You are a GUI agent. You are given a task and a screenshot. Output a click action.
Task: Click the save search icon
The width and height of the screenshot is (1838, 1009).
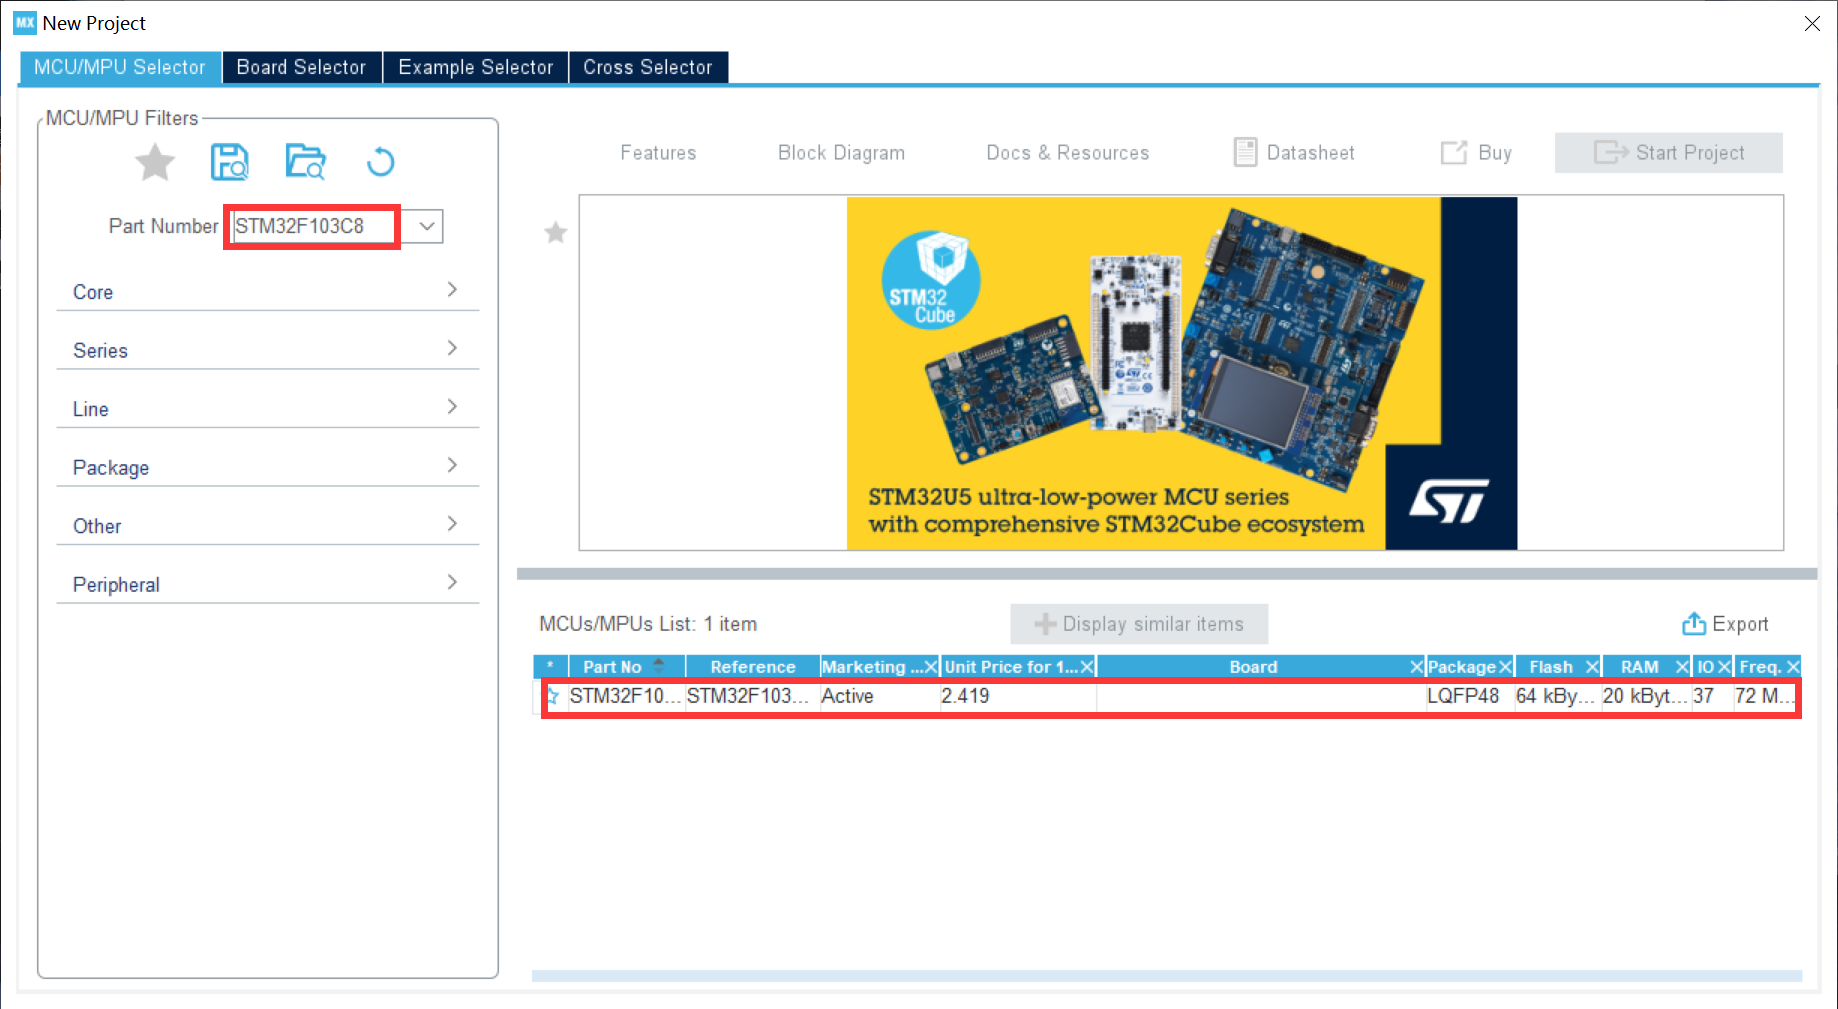[229, 161]
